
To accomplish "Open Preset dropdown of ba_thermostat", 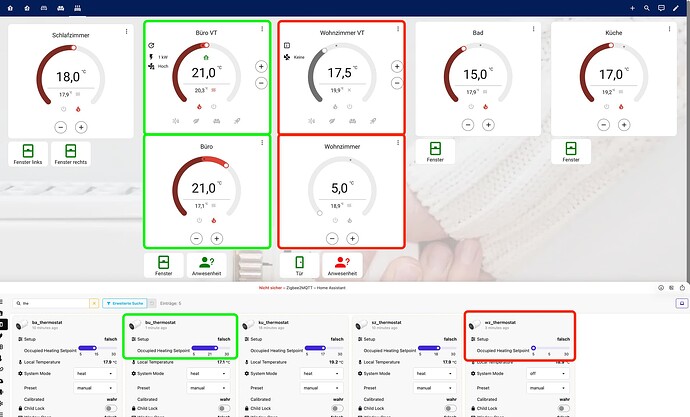I will 97,388.
